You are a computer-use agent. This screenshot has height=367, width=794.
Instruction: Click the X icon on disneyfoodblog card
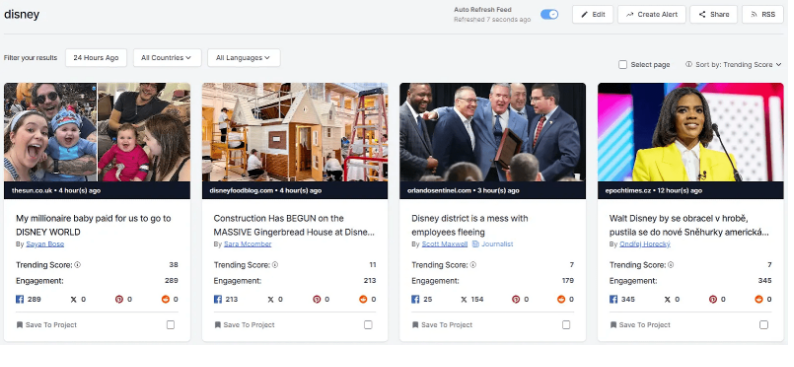point(271,299)
